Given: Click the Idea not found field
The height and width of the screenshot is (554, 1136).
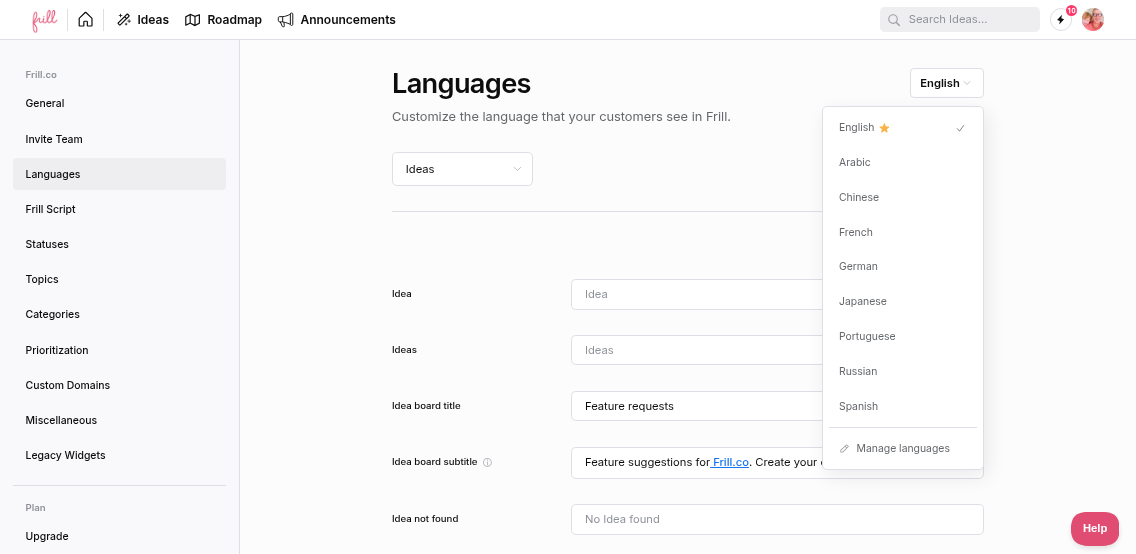Looking at the screenshot, I should coord(777,519).
